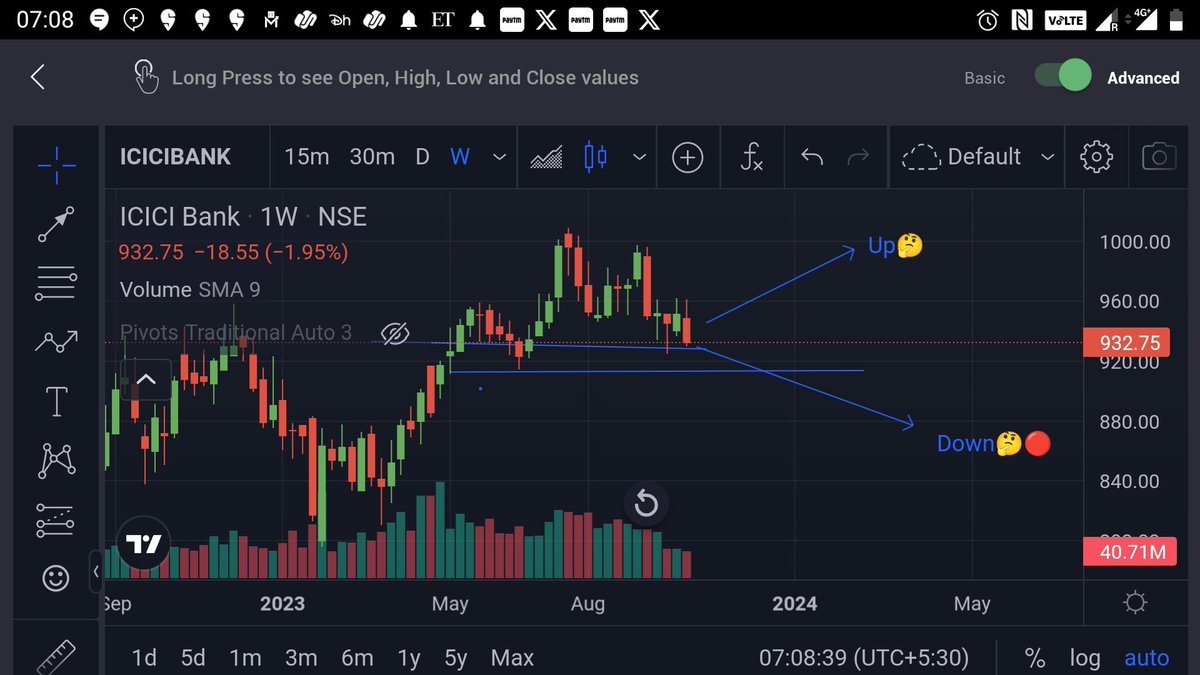Open chart settings gear

(x=1097, y=157)
